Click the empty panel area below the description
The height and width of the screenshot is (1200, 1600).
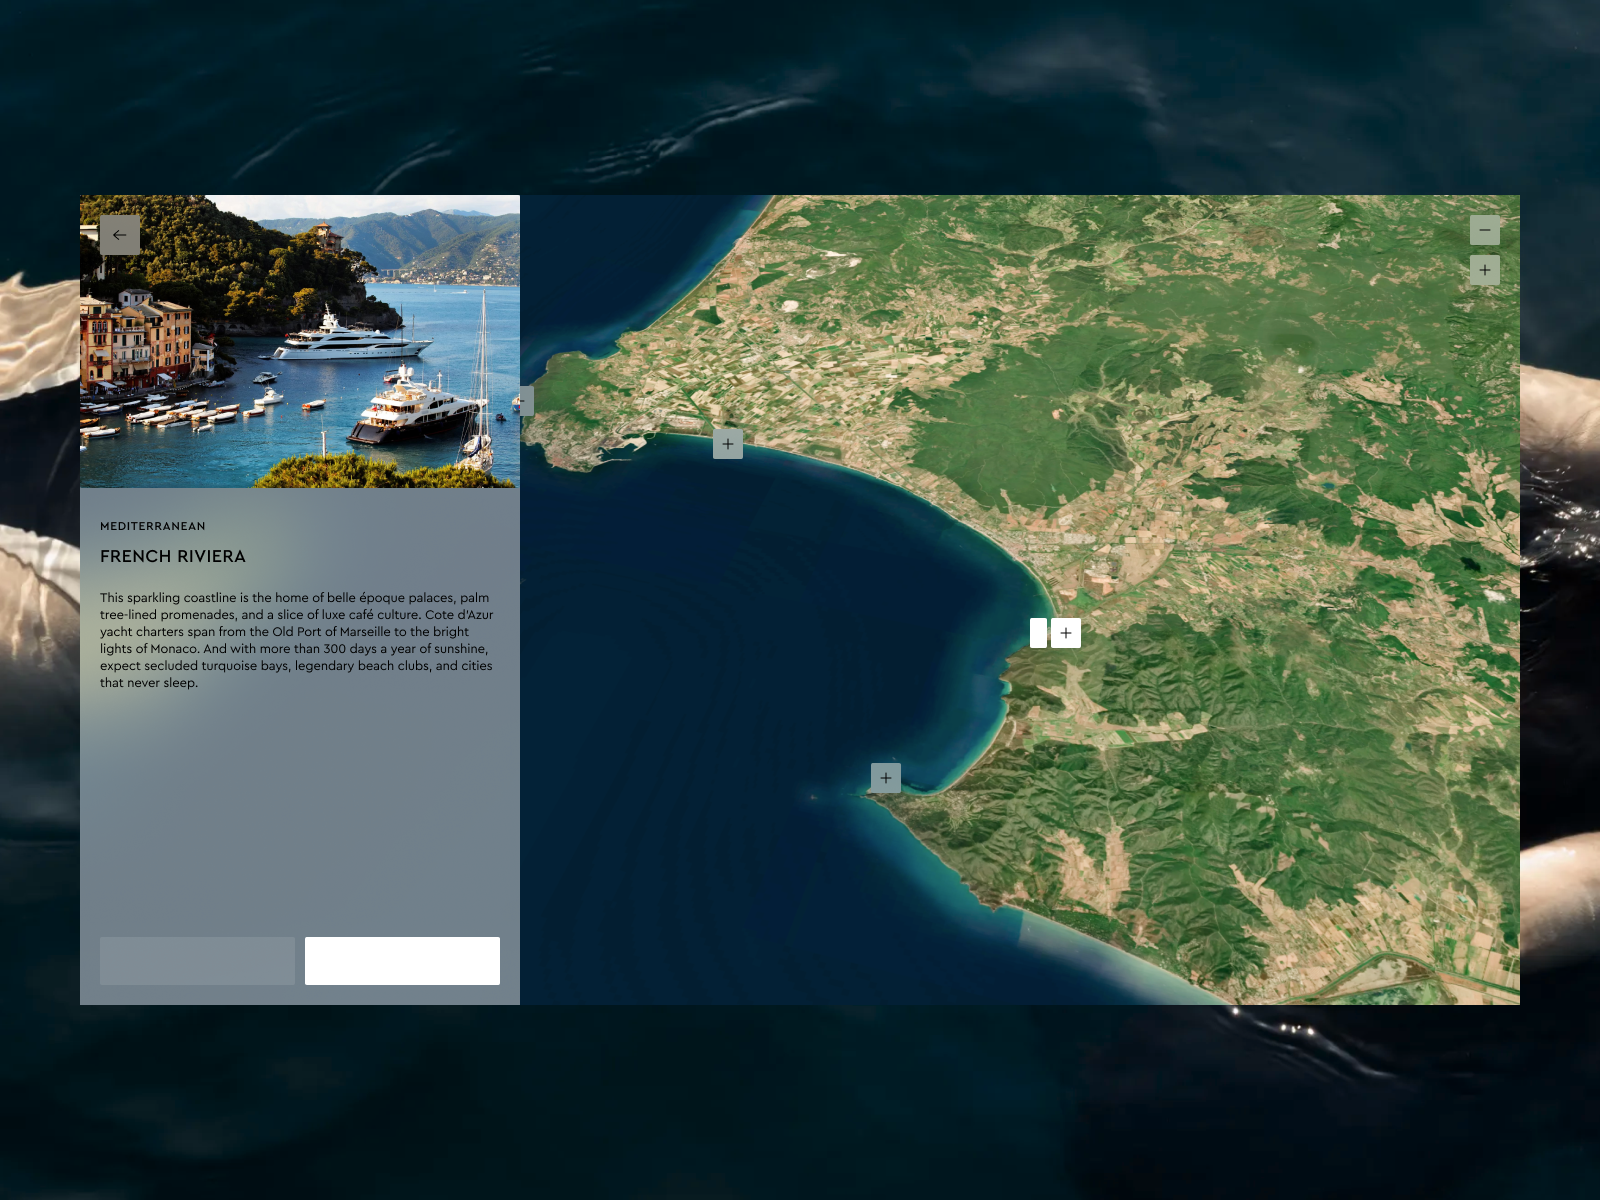coord(300,810)
